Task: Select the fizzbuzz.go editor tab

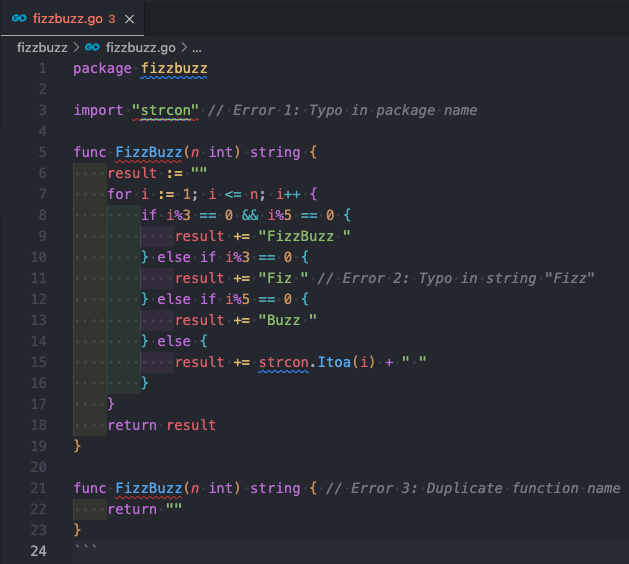Action: point(72,18)
